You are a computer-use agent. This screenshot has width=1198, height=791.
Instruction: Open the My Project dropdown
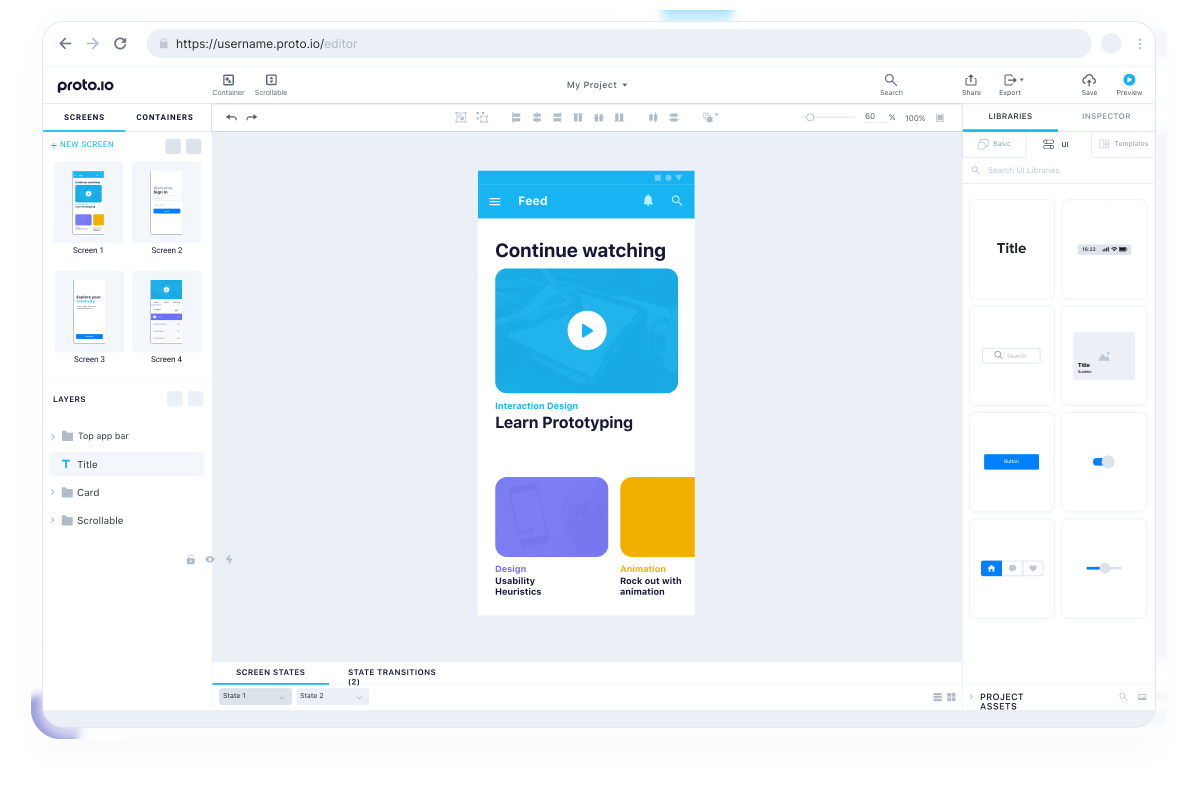coord(597,85)
